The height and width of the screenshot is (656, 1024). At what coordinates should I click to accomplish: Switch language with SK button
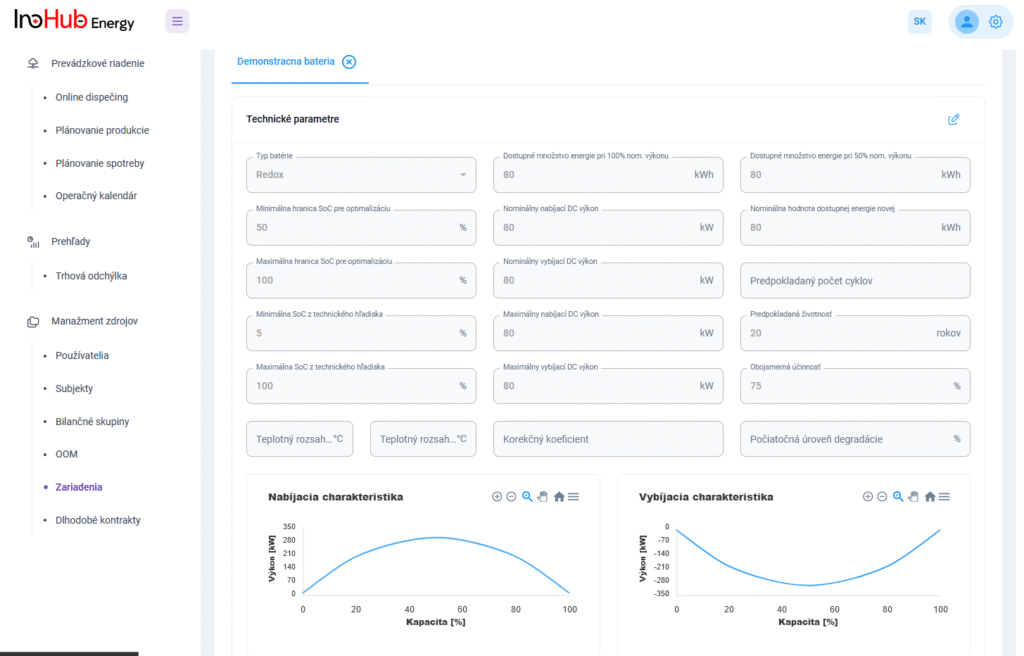(919, 22)
